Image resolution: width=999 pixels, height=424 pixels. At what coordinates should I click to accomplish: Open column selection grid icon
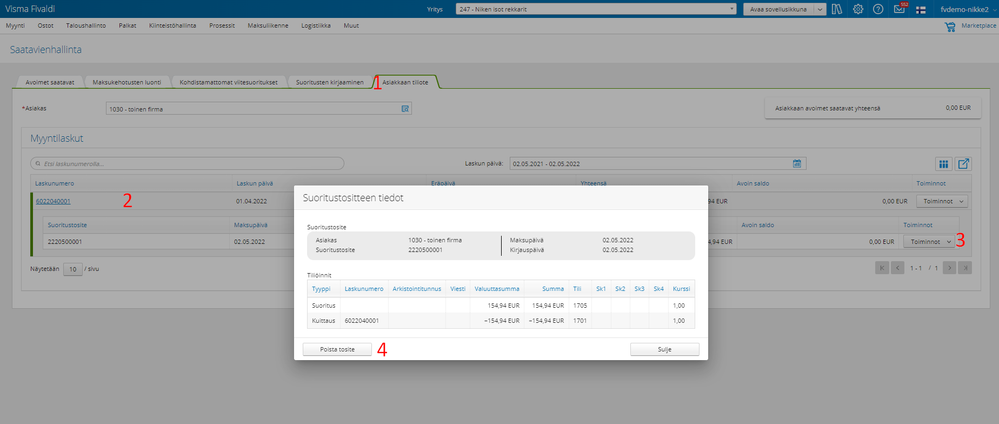click(x=944, y=164)
